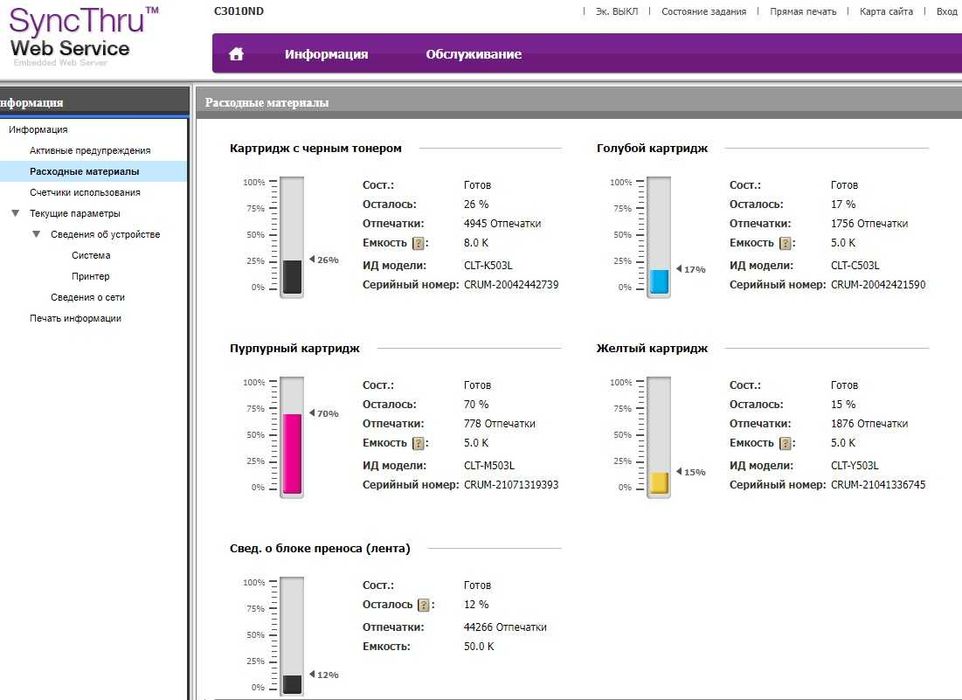
Task: Open Активные предупреждения page
Action: 90,150
